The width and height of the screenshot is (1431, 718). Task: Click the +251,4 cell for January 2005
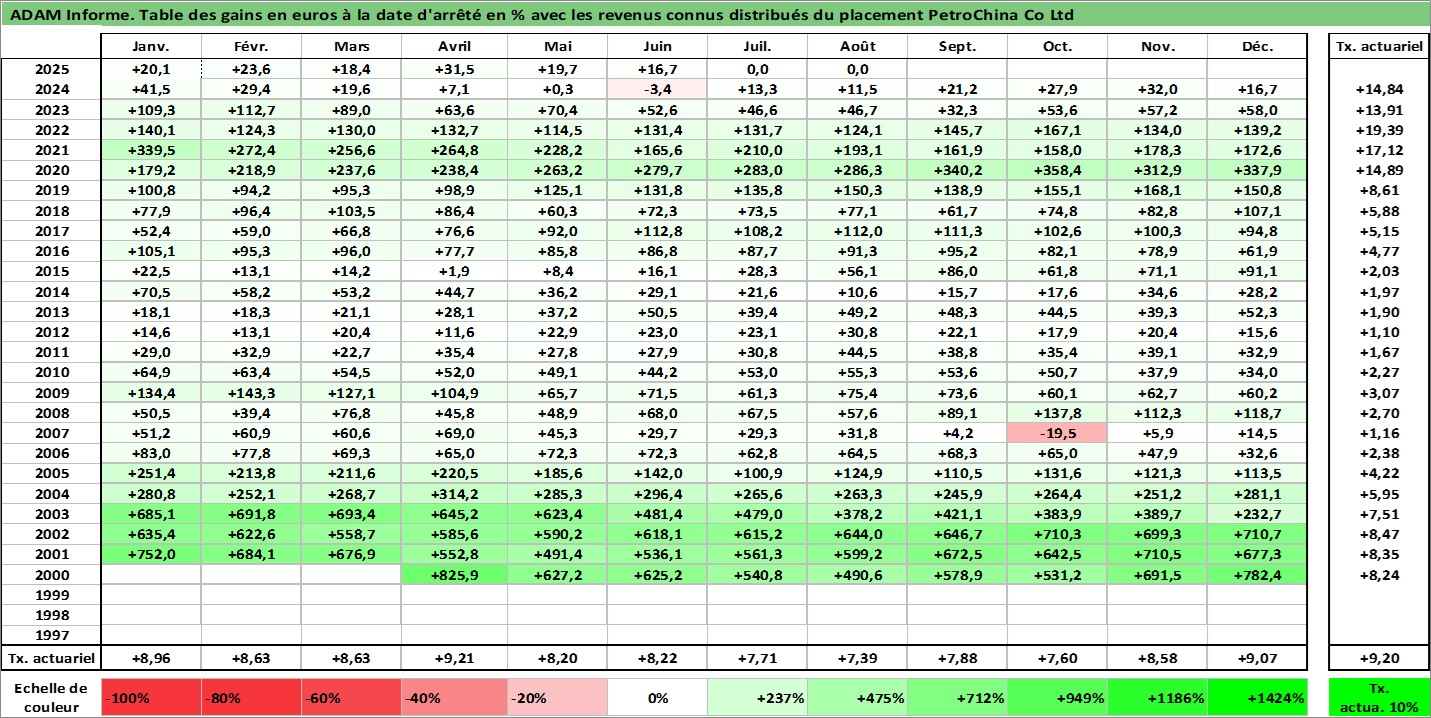[x=152, y=473]
